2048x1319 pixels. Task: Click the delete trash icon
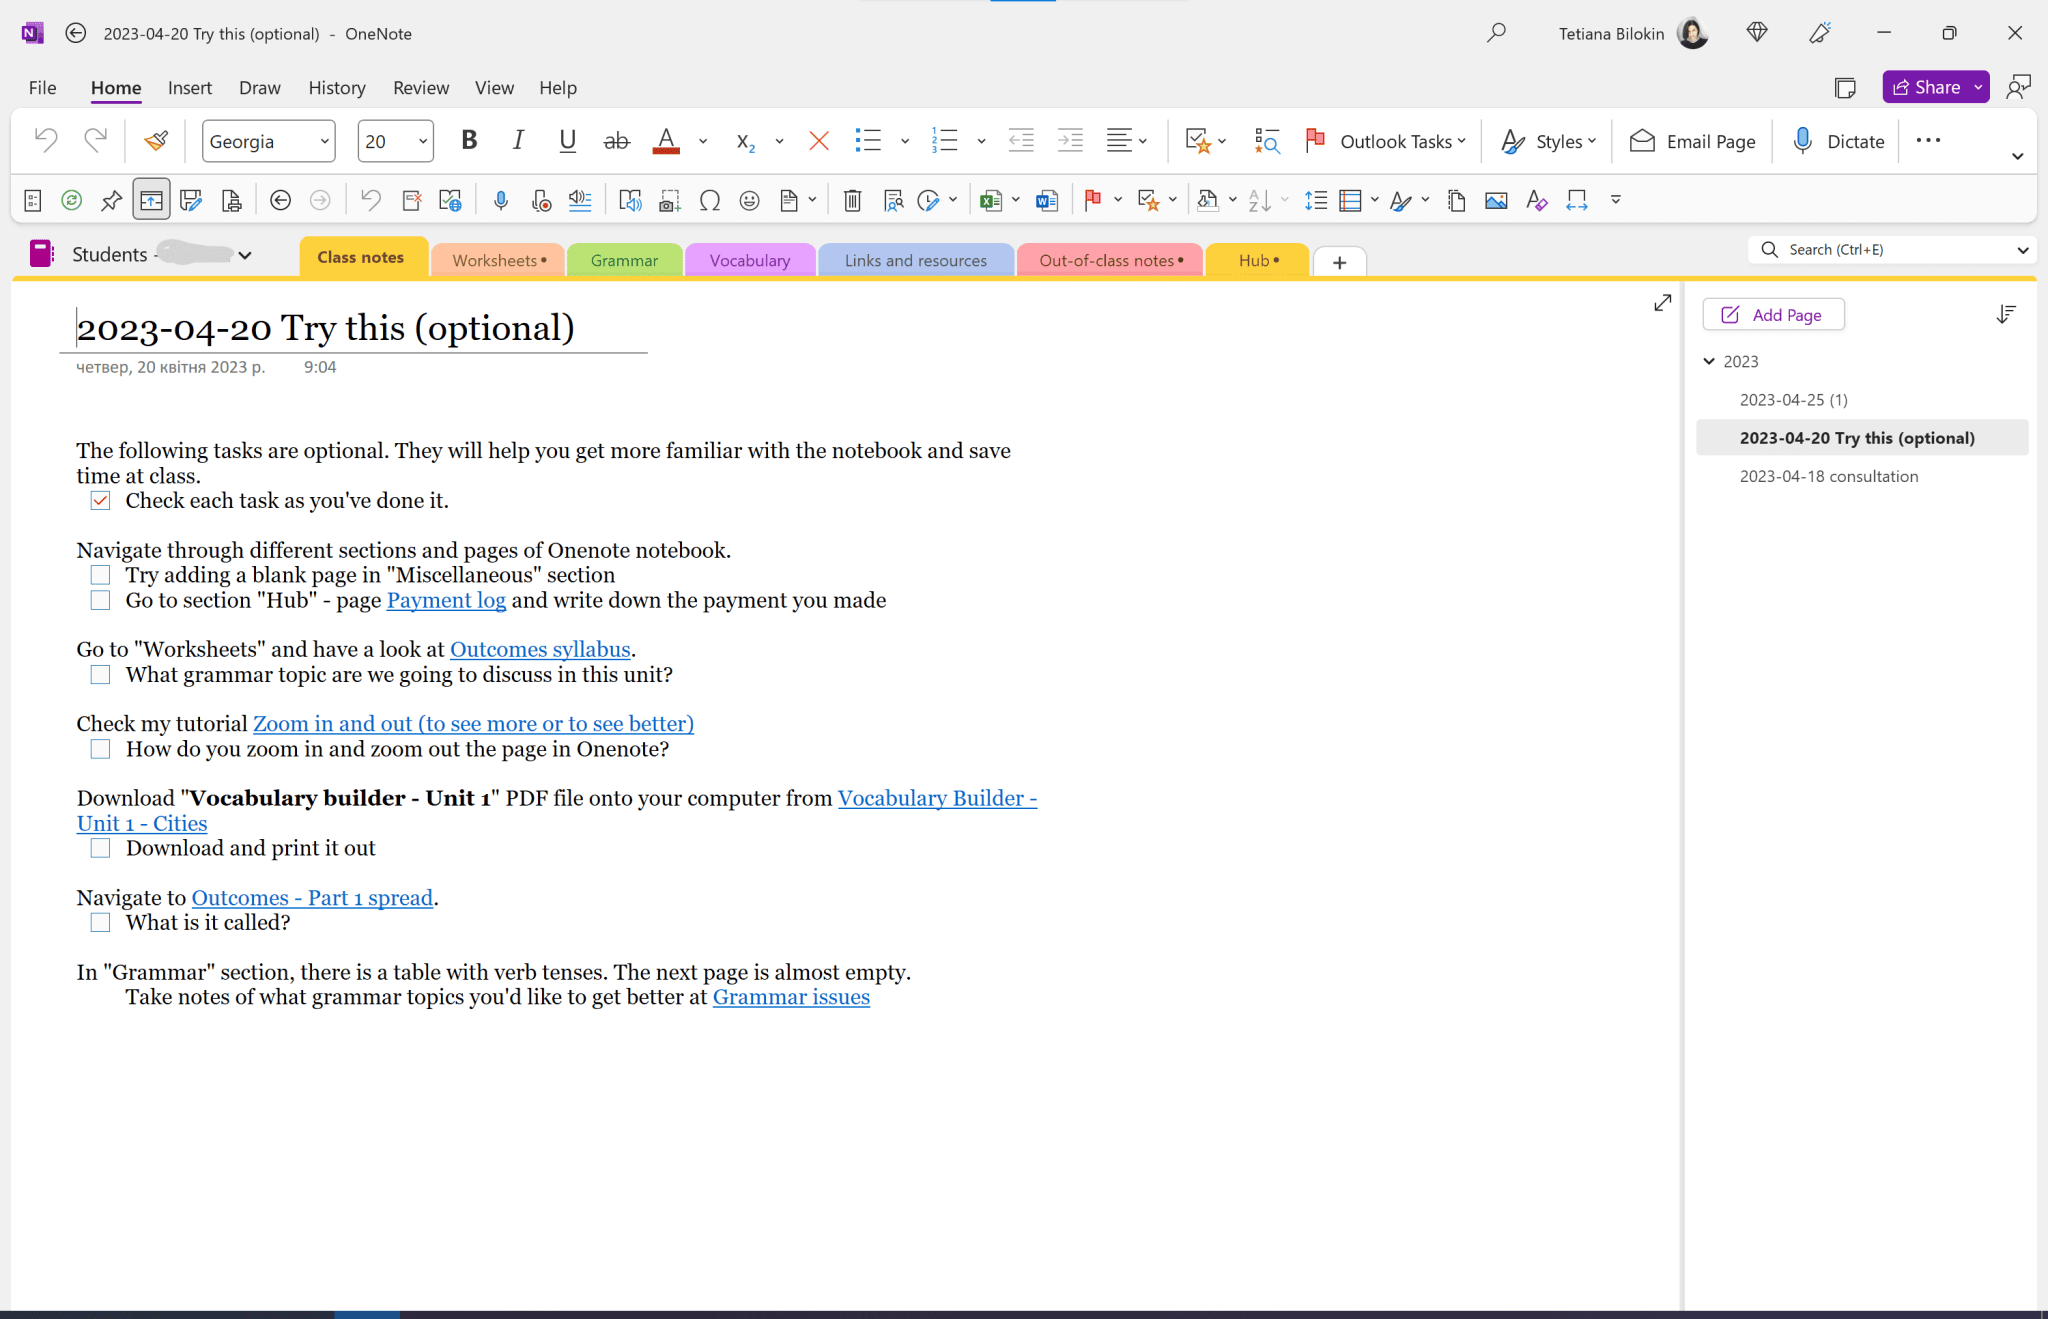coord(852,201)
